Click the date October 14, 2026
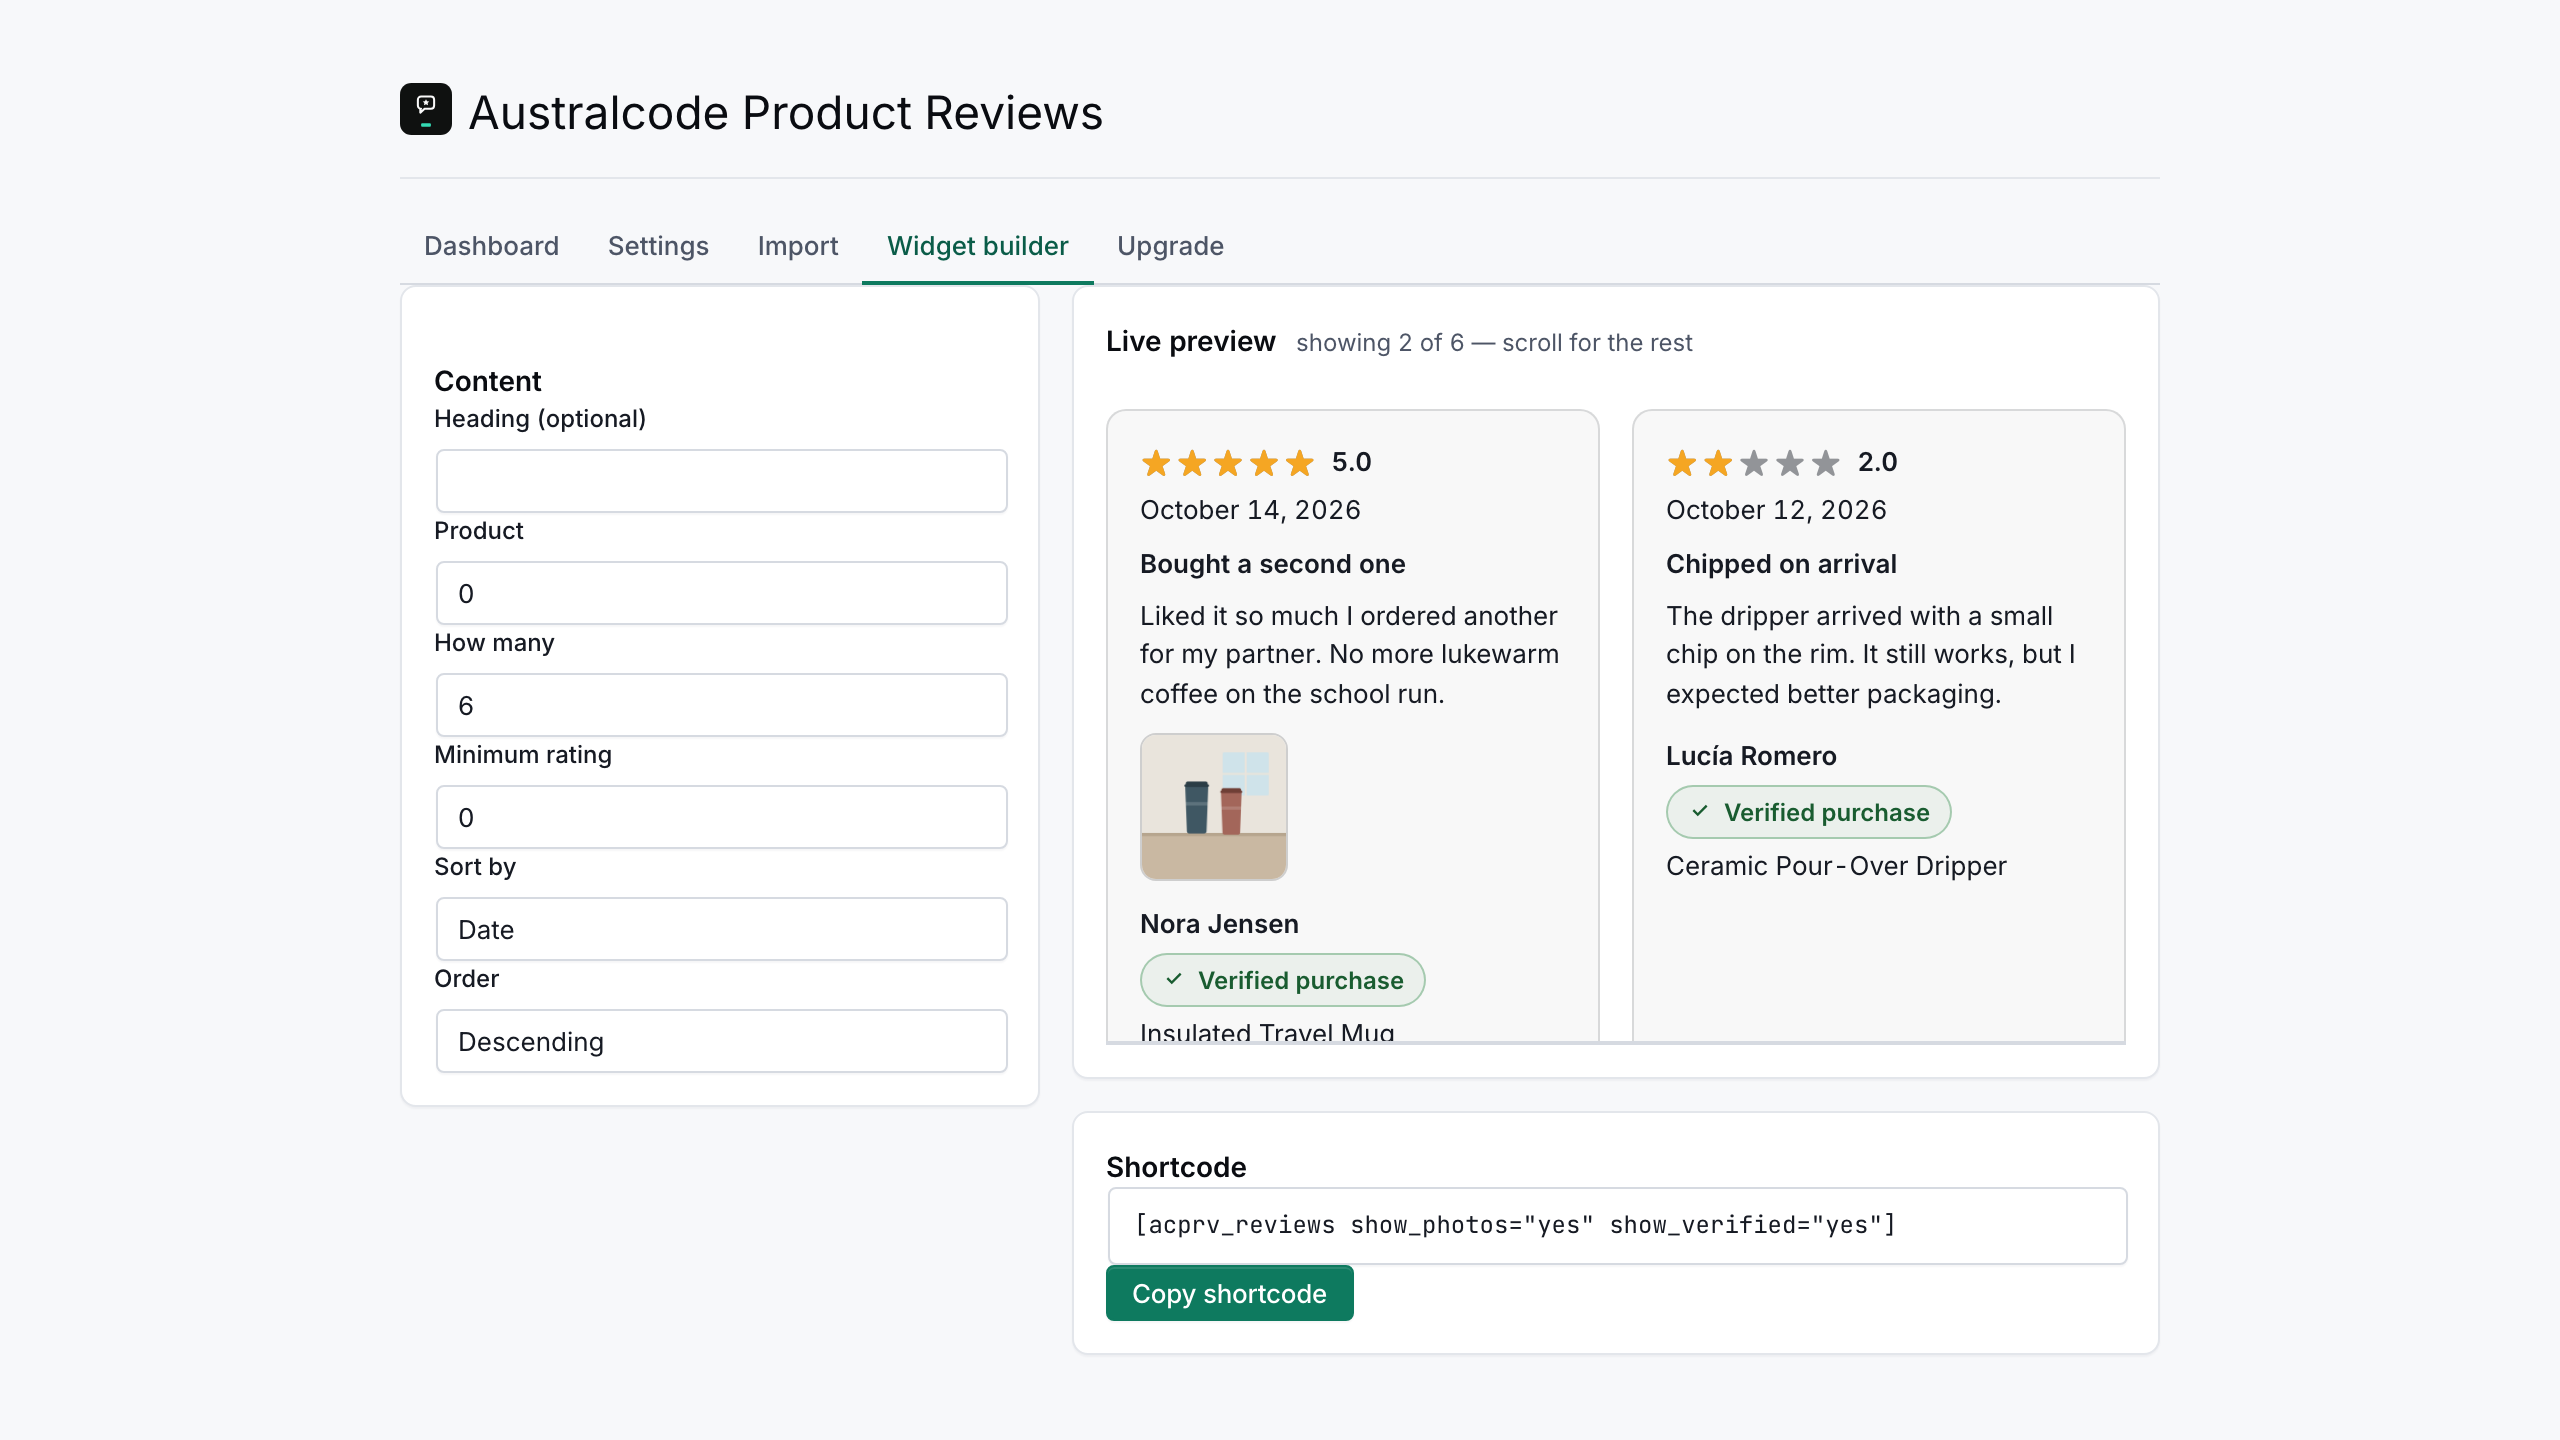Viewport: 2560px width, 1440px height. click(1250, 510)
